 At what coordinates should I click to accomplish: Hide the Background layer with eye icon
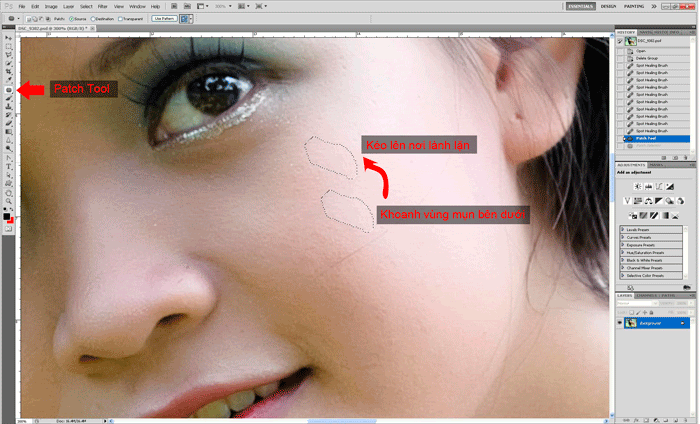tap(620, 324)
